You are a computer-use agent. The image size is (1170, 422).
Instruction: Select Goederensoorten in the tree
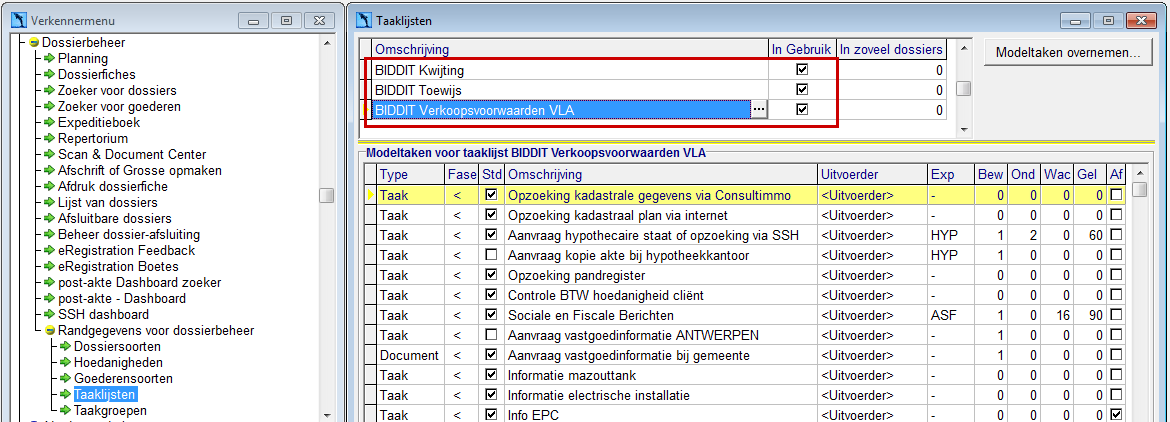[122, 379]
